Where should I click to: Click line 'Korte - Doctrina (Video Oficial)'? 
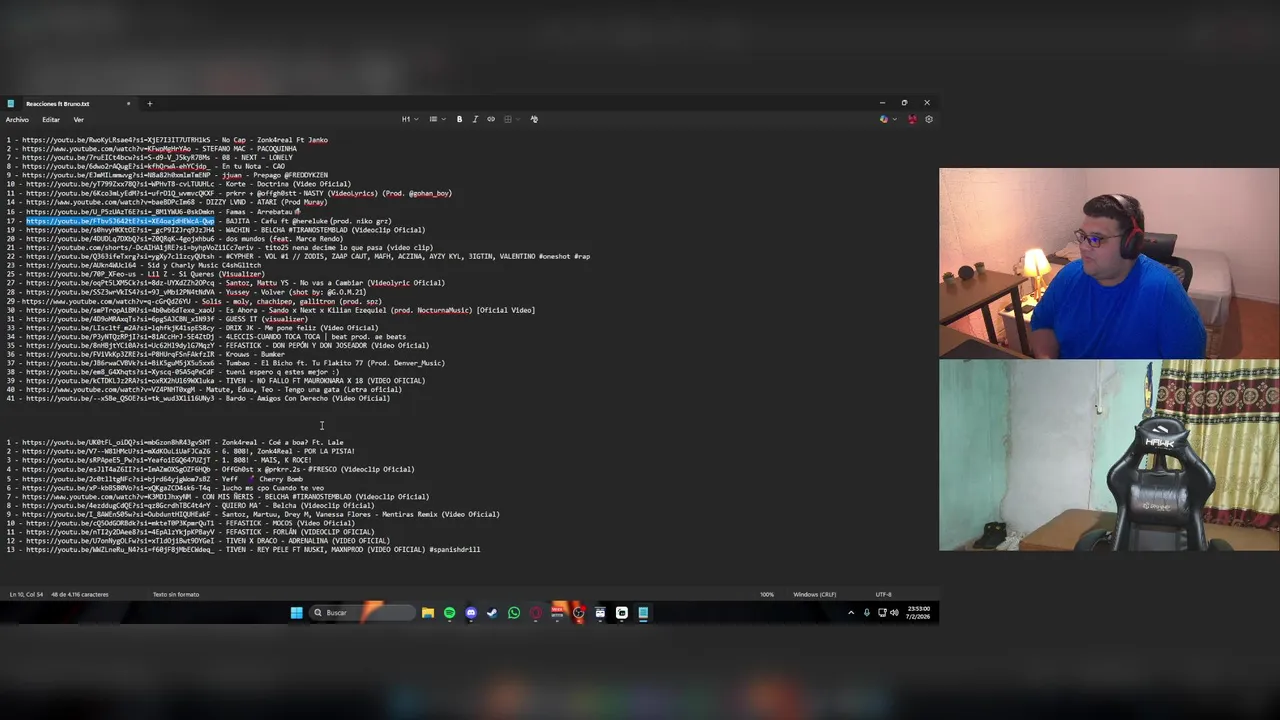tap(288, 184)
